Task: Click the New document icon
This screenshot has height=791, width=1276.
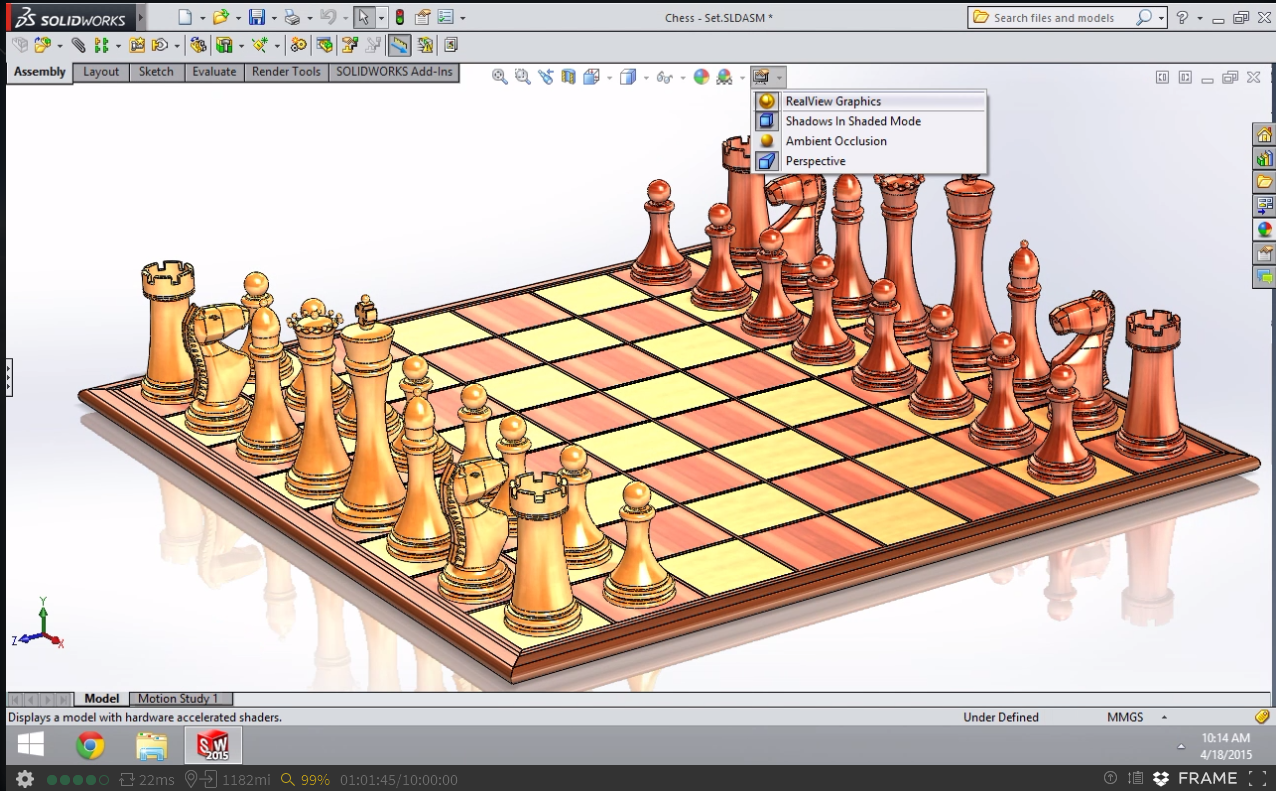Action: tap(185, 17)
